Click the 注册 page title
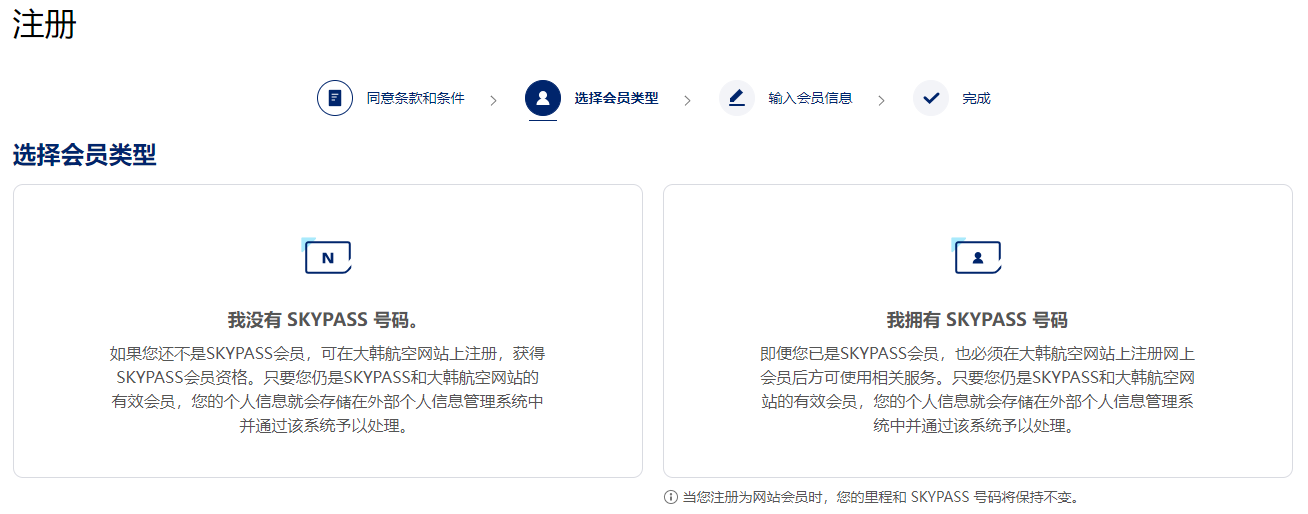The width and height of the screenshot is (1308, 514). pos(44,25)
